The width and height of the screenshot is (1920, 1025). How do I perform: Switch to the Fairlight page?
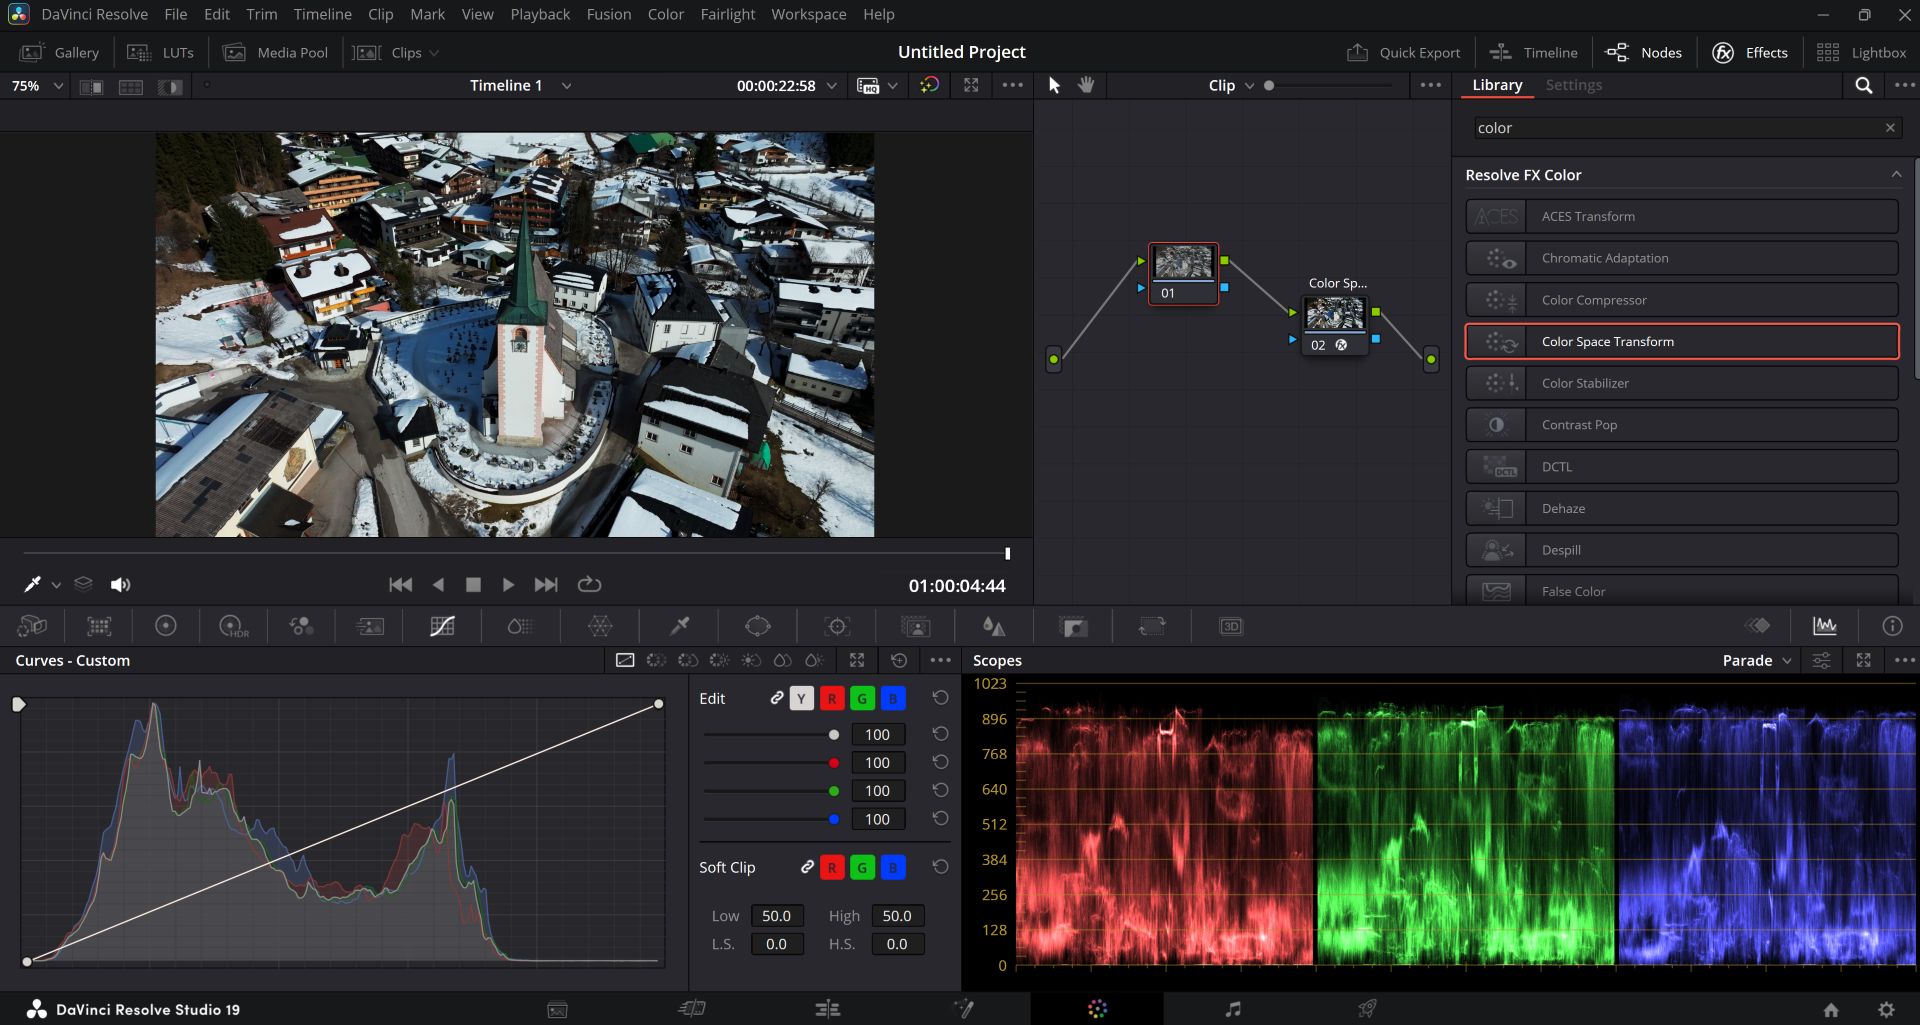(x=1233, y=1008)
